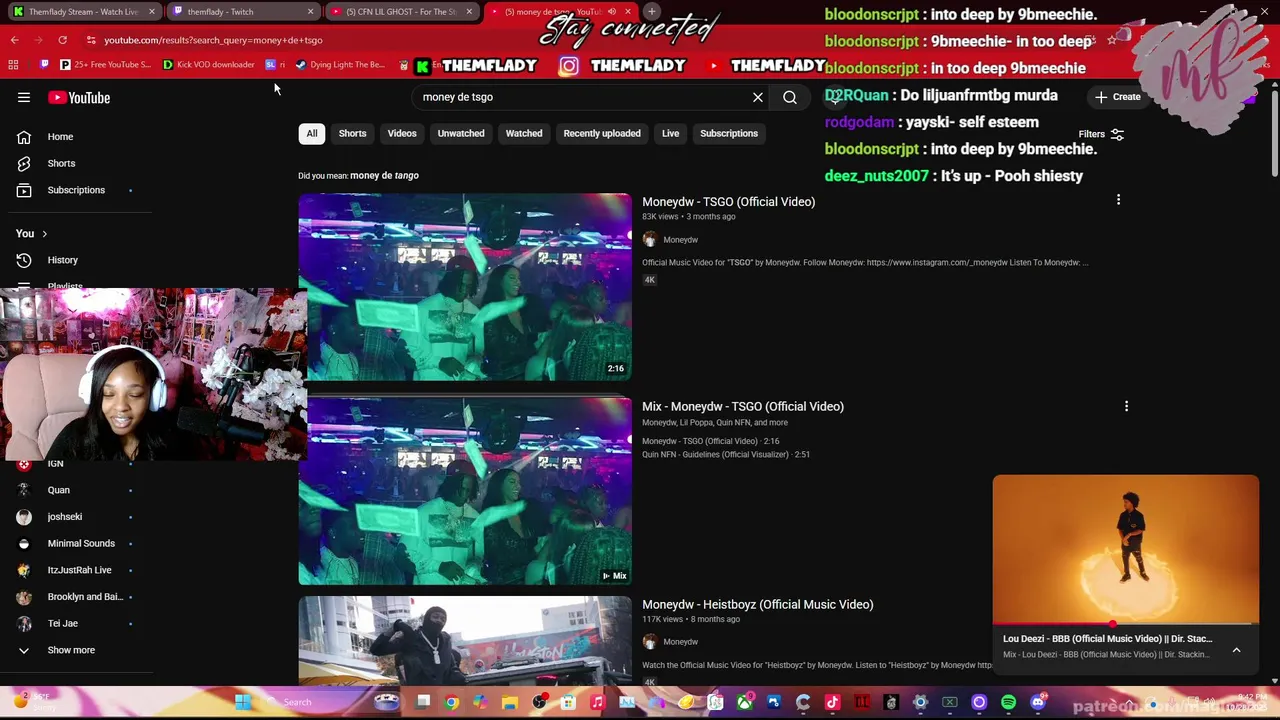The image size is (1280, 720).
Task: Open TikTok from the taskbar
Action: [832, 702]
